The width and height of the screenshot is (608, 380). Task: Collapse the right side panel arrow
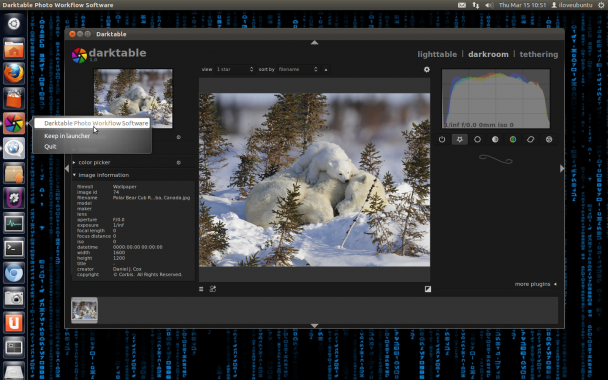[562, 168]
